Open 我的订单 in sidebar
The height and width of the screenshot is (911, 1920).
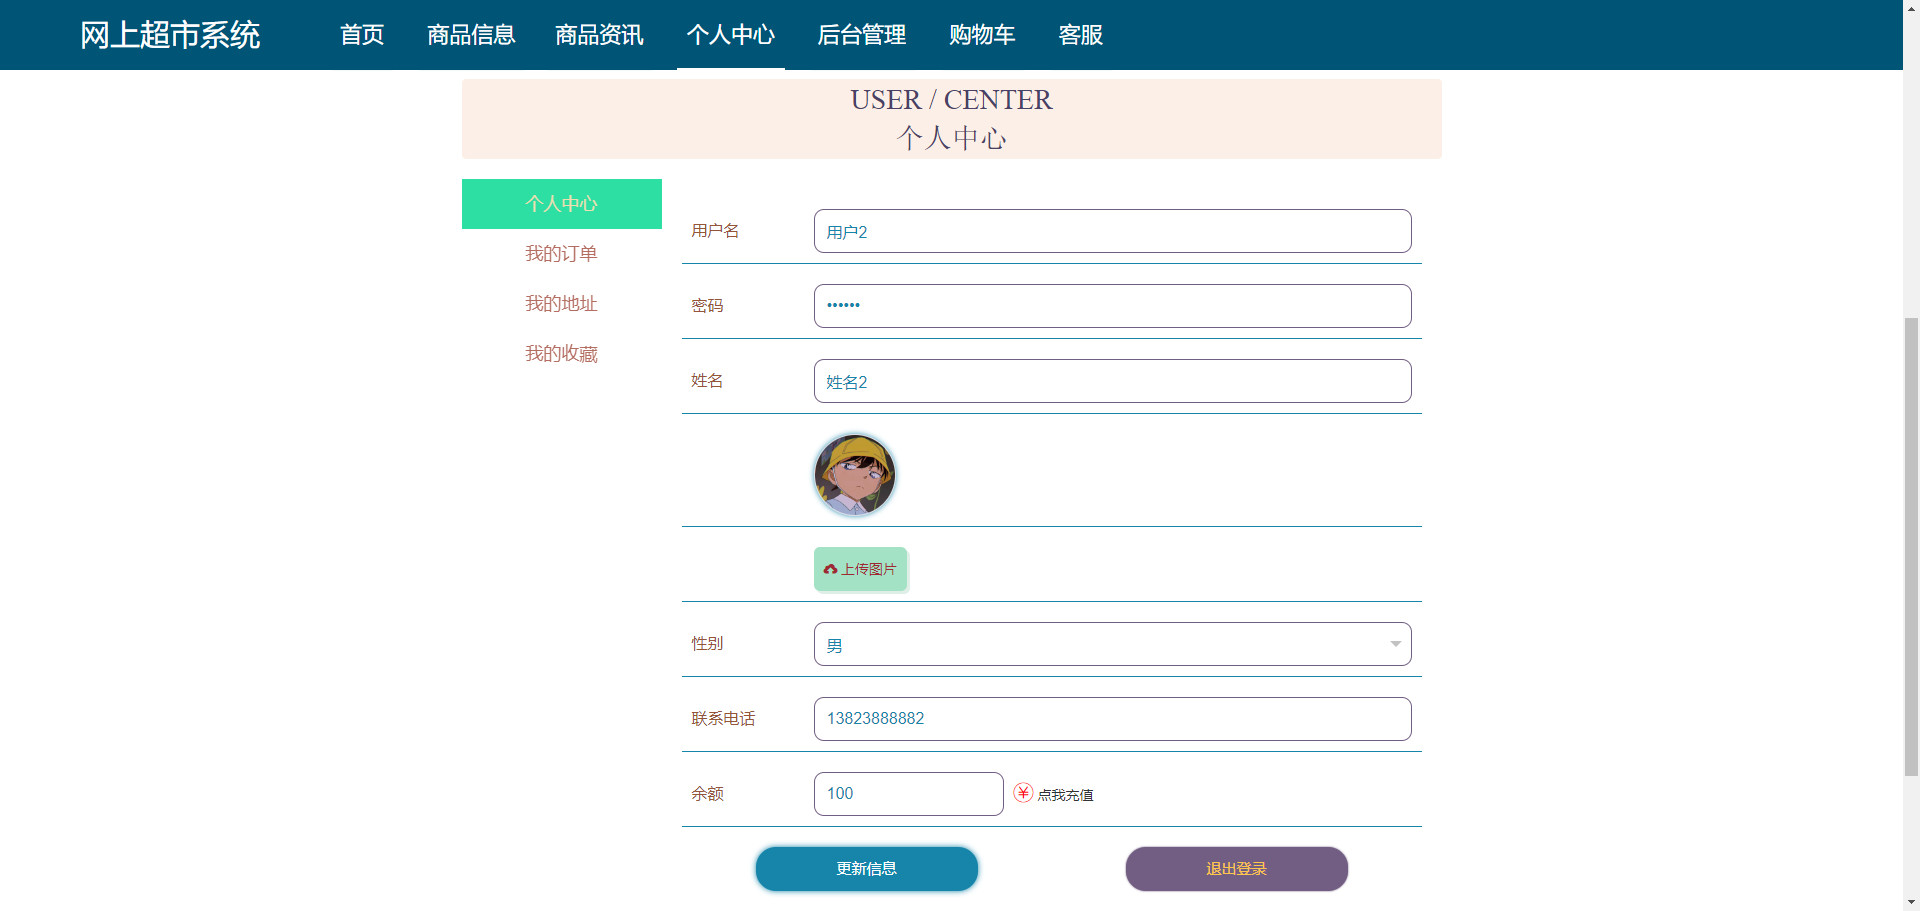click(x=562, y=254)
